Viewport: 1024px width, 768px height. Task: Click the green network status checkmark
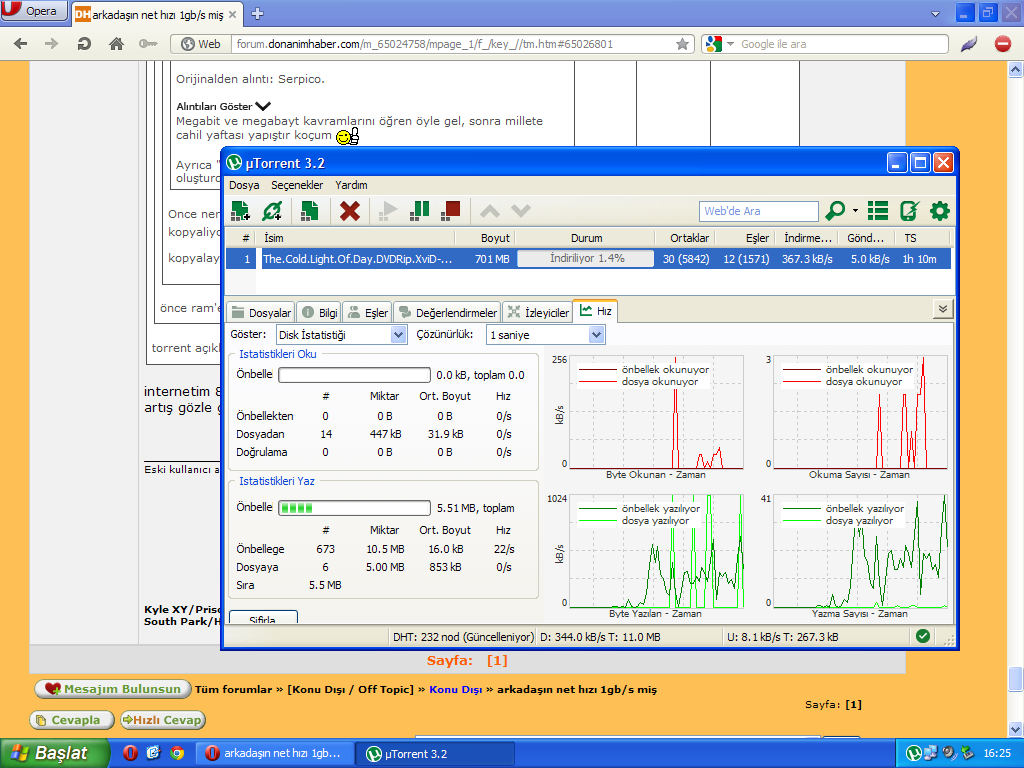pyautogui.click(x=923, y=636)
